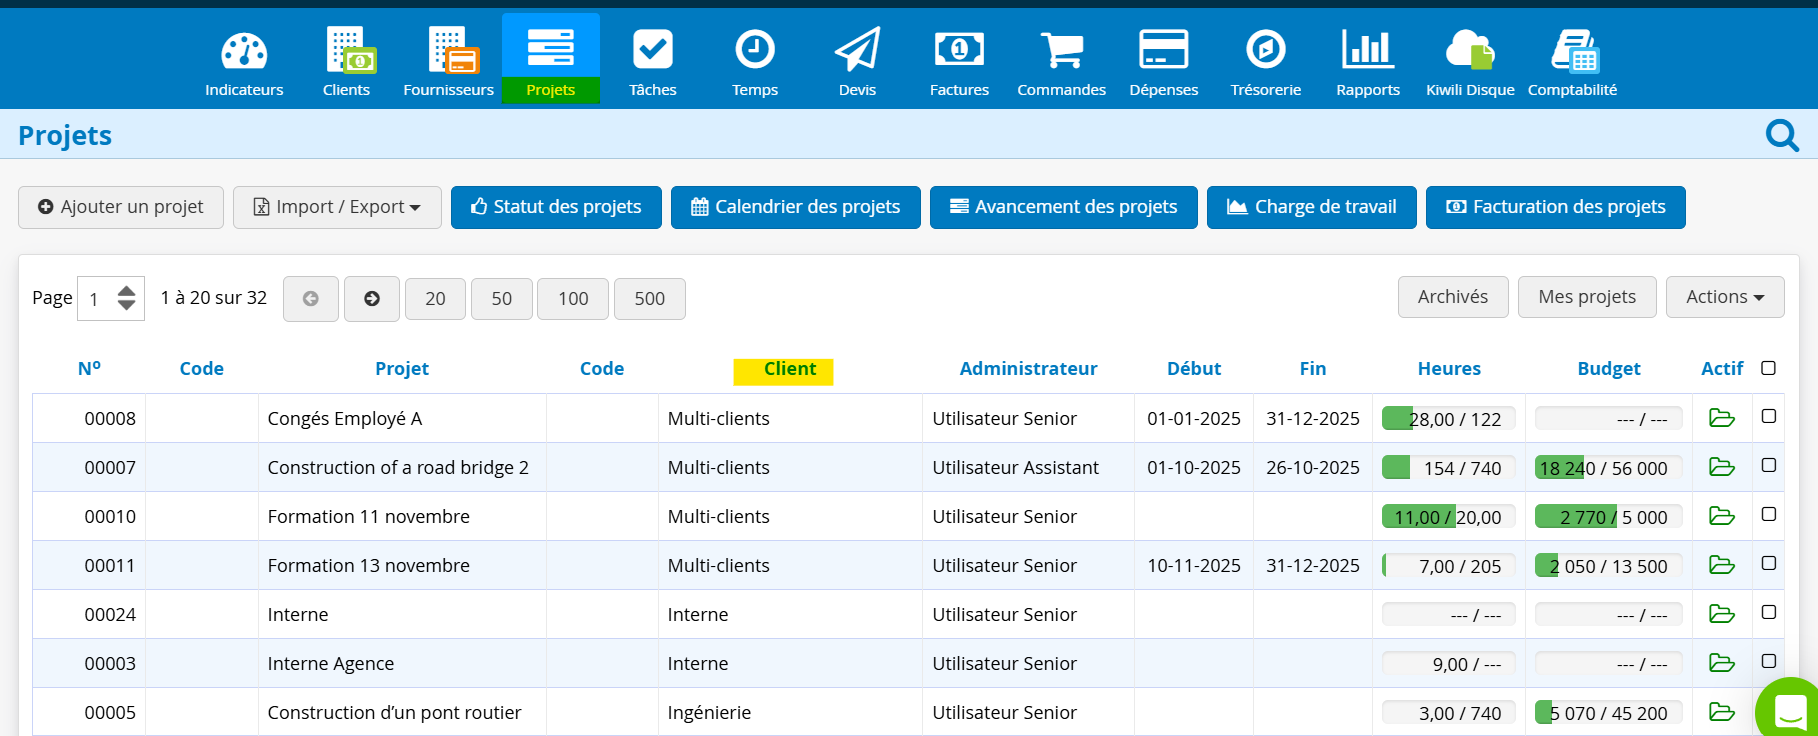Go to next page arrow

372,299
